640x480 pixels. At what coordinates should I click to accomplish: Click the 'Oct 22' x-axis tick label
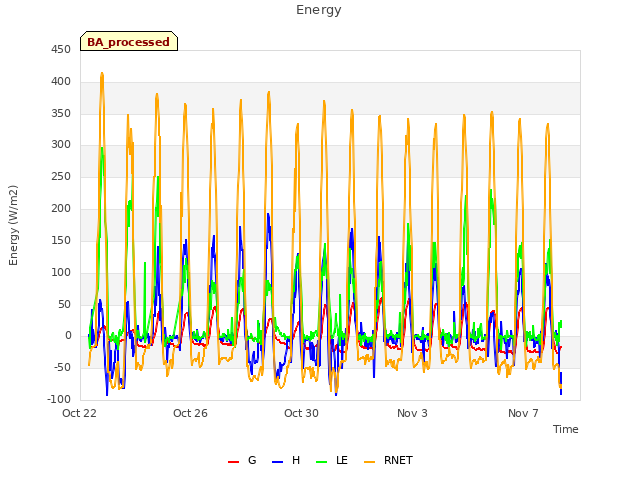tap(79, 413)
